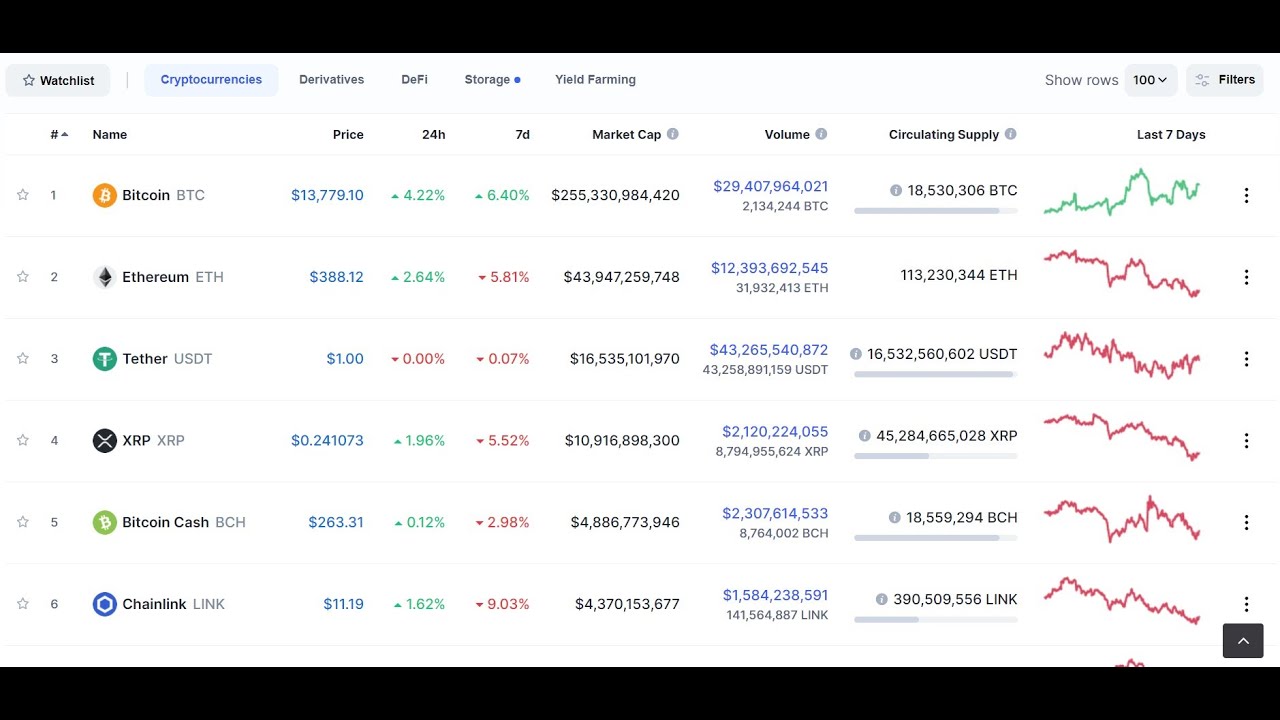The image size is (1280, 720).
Task: Click Chainlink's circulating supply progress bar
Action: coord(936,620)
